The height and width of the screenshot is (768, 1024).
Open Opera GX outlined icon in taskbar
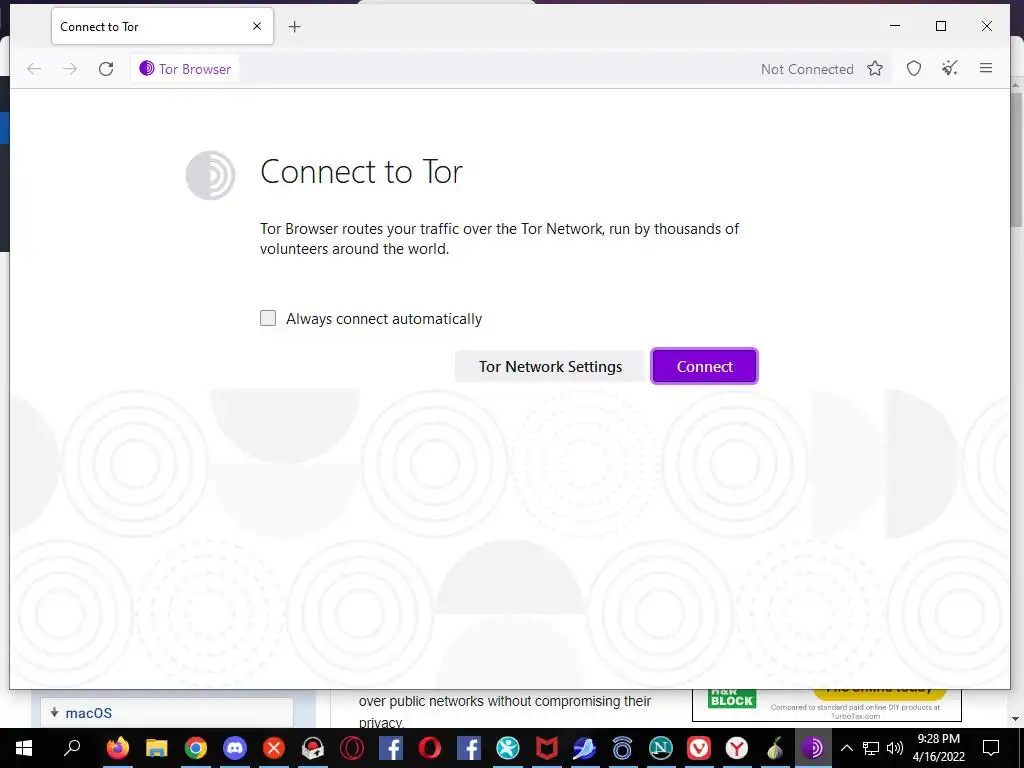(x=351, y=748)
